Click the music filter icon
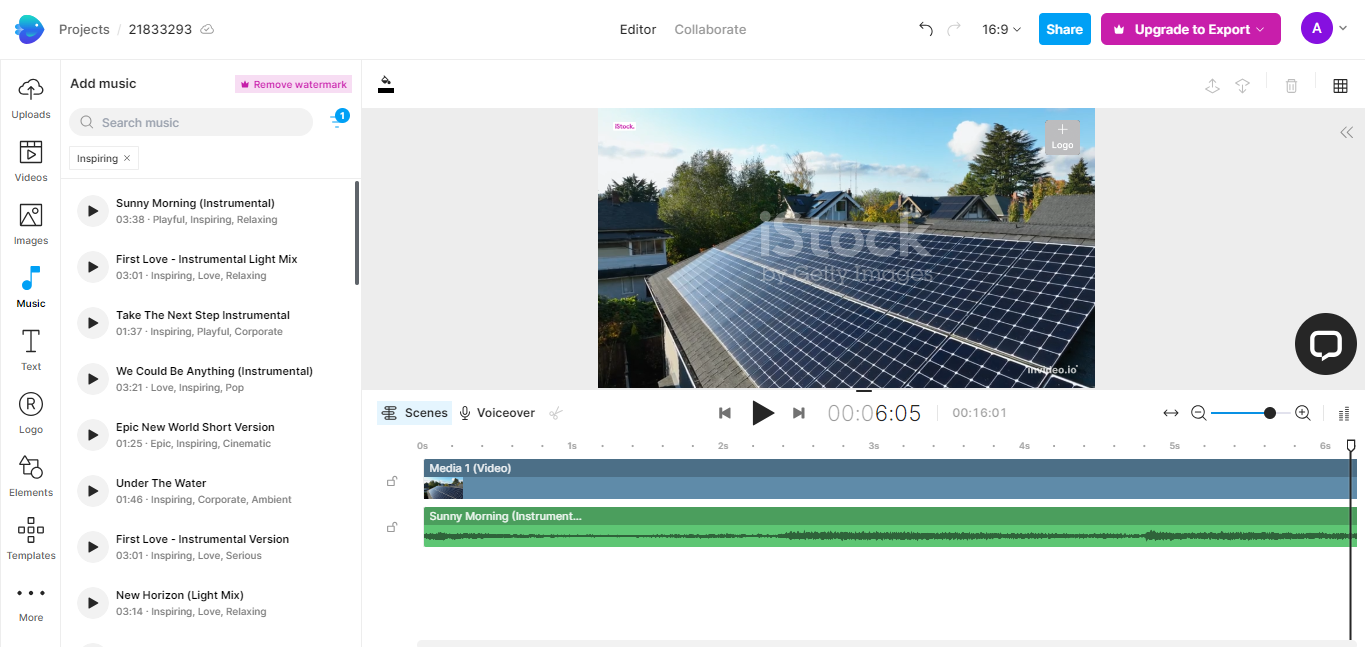1365x647 pixels. 338,121
